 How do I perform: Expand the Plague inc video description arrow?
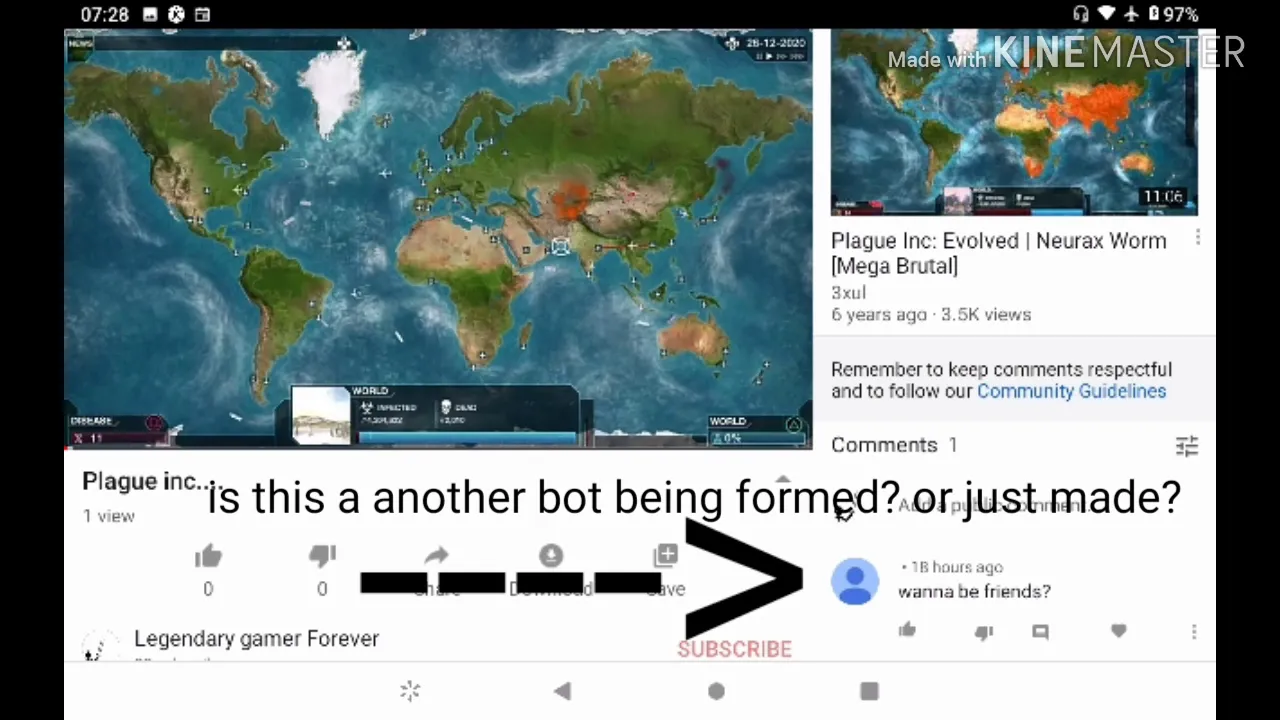[783, 480]
